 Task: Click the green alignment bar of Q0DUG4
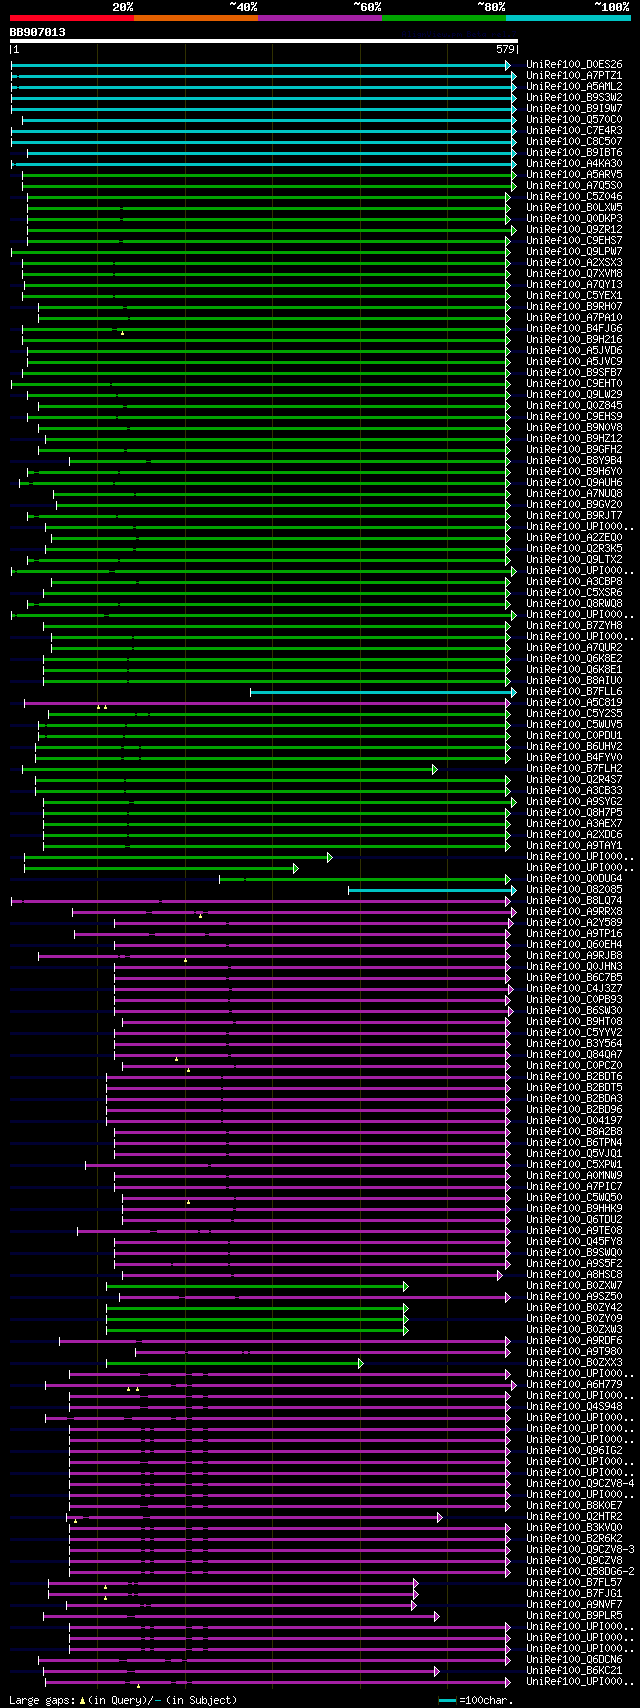point(365,879)
